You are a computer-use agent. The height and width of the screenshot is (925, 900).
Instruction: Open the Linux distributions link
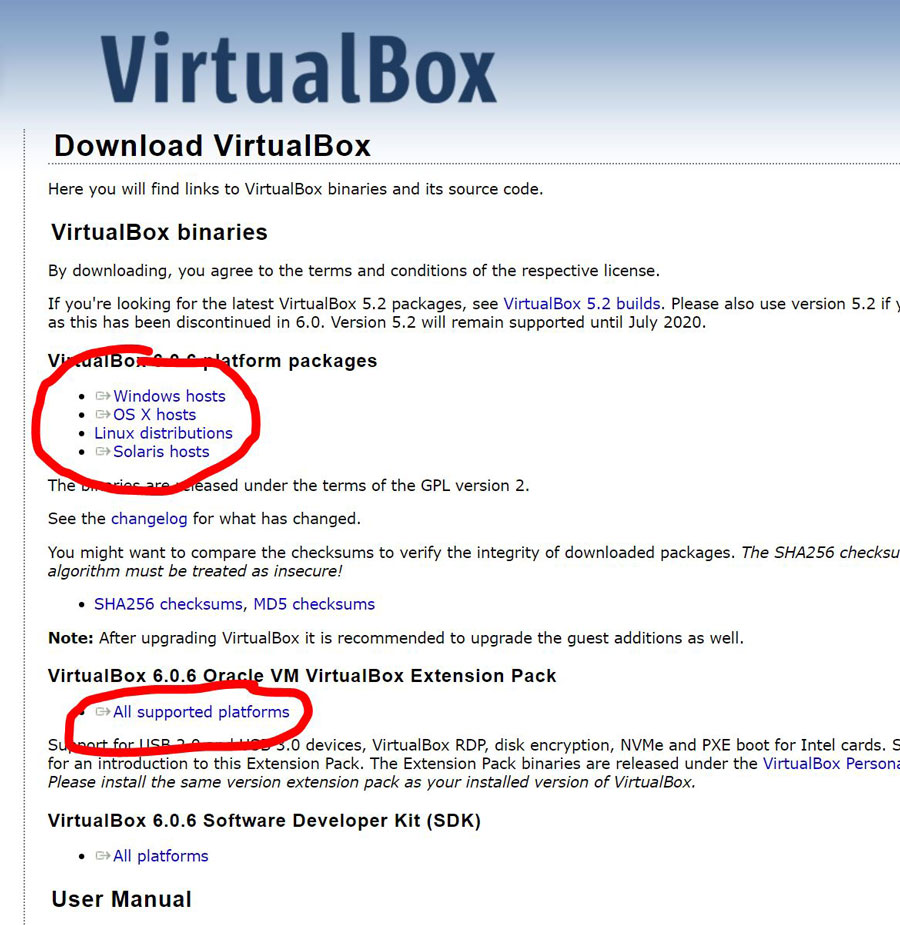(163, 433)
